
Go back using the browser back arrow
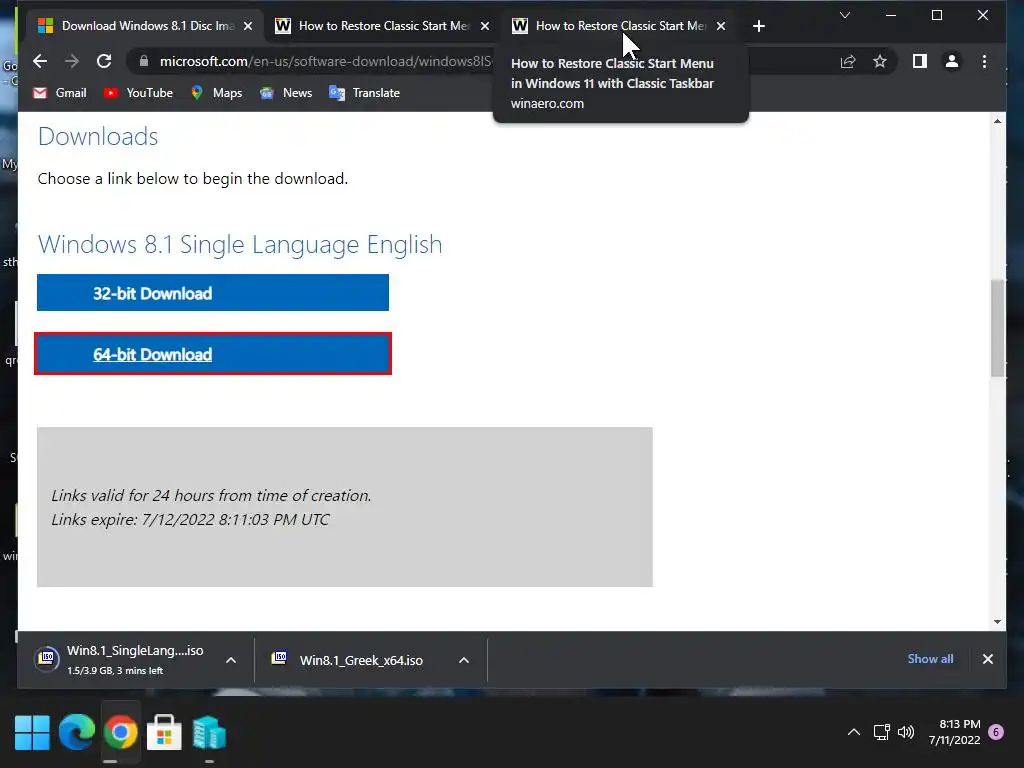click(40, 61)
